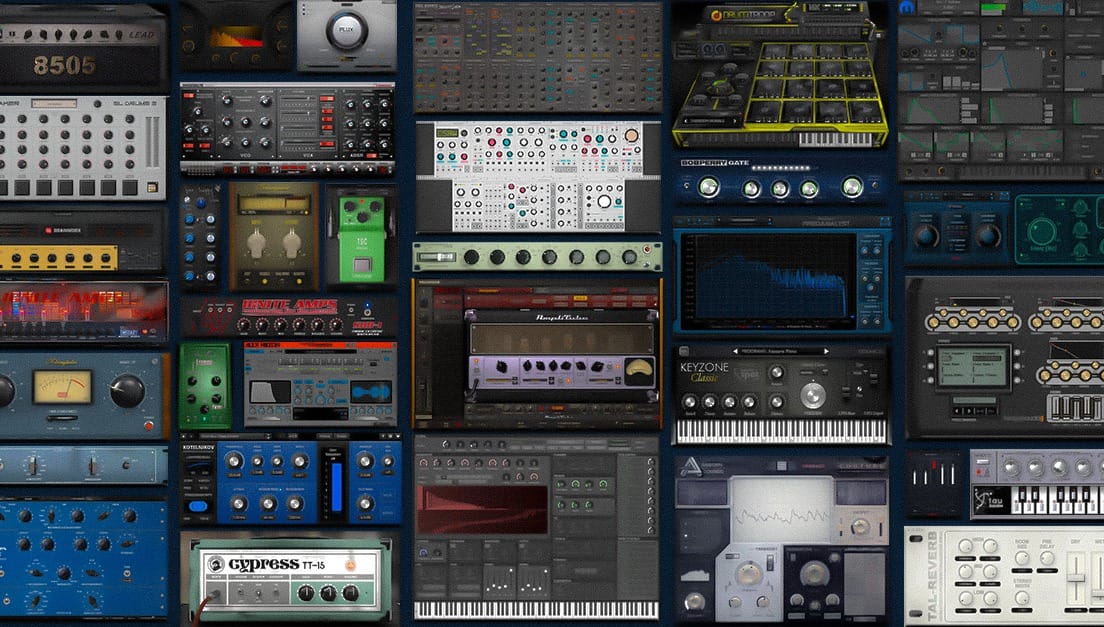Click the left chicken-head knob on the tan compressor
The height and width of the screenshot is (627, 1104).
(x=256, y=243)
